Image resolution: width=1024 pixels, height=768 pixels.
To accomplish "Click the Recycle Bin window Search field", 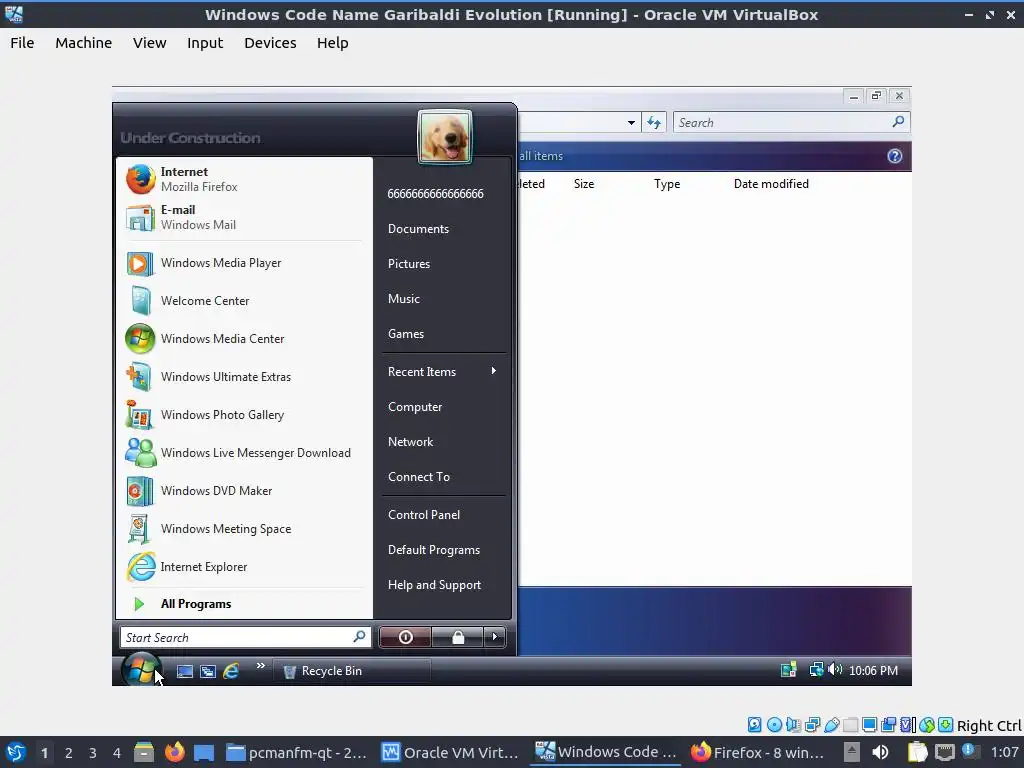I will (x=792, y=122).
